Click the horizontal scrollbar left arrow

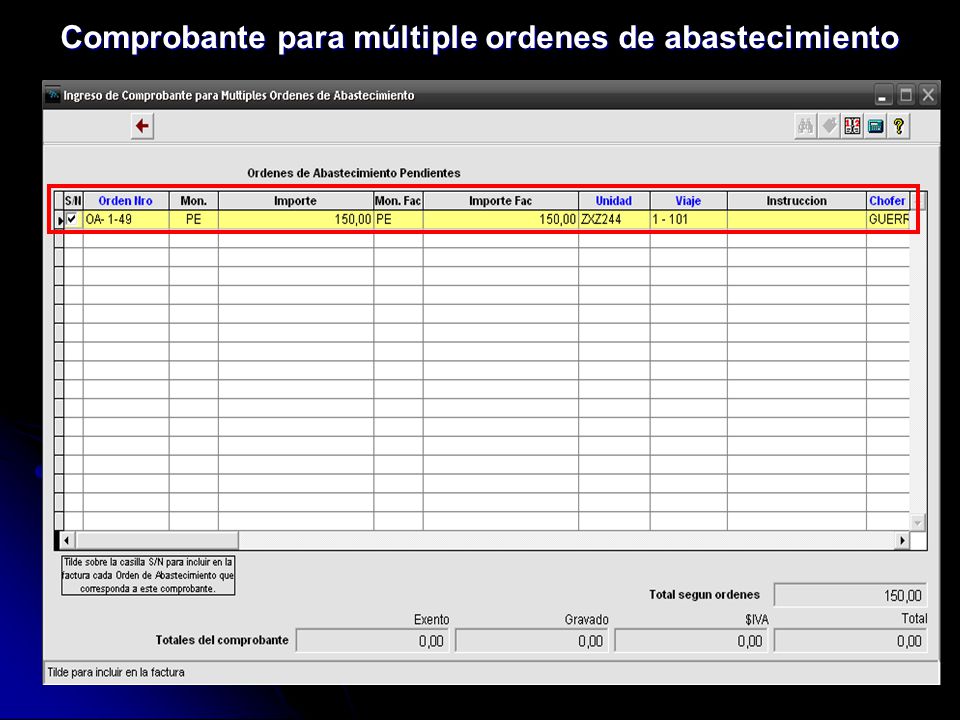point(67,541)
